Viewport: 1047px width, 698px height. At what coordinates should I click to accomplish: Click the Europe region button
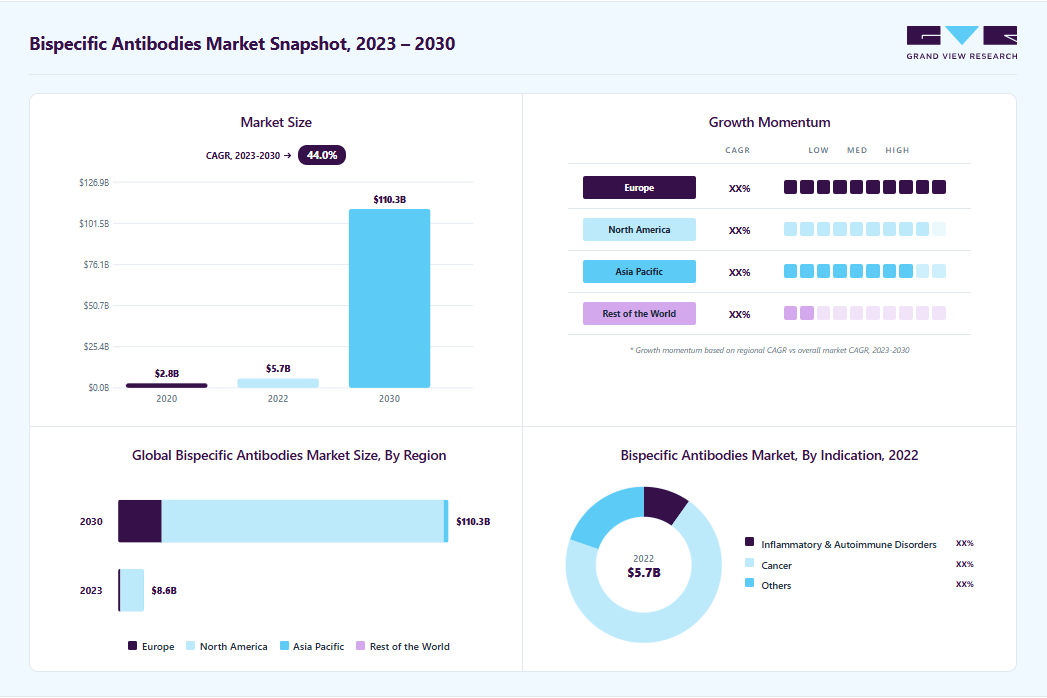(639, 188)
